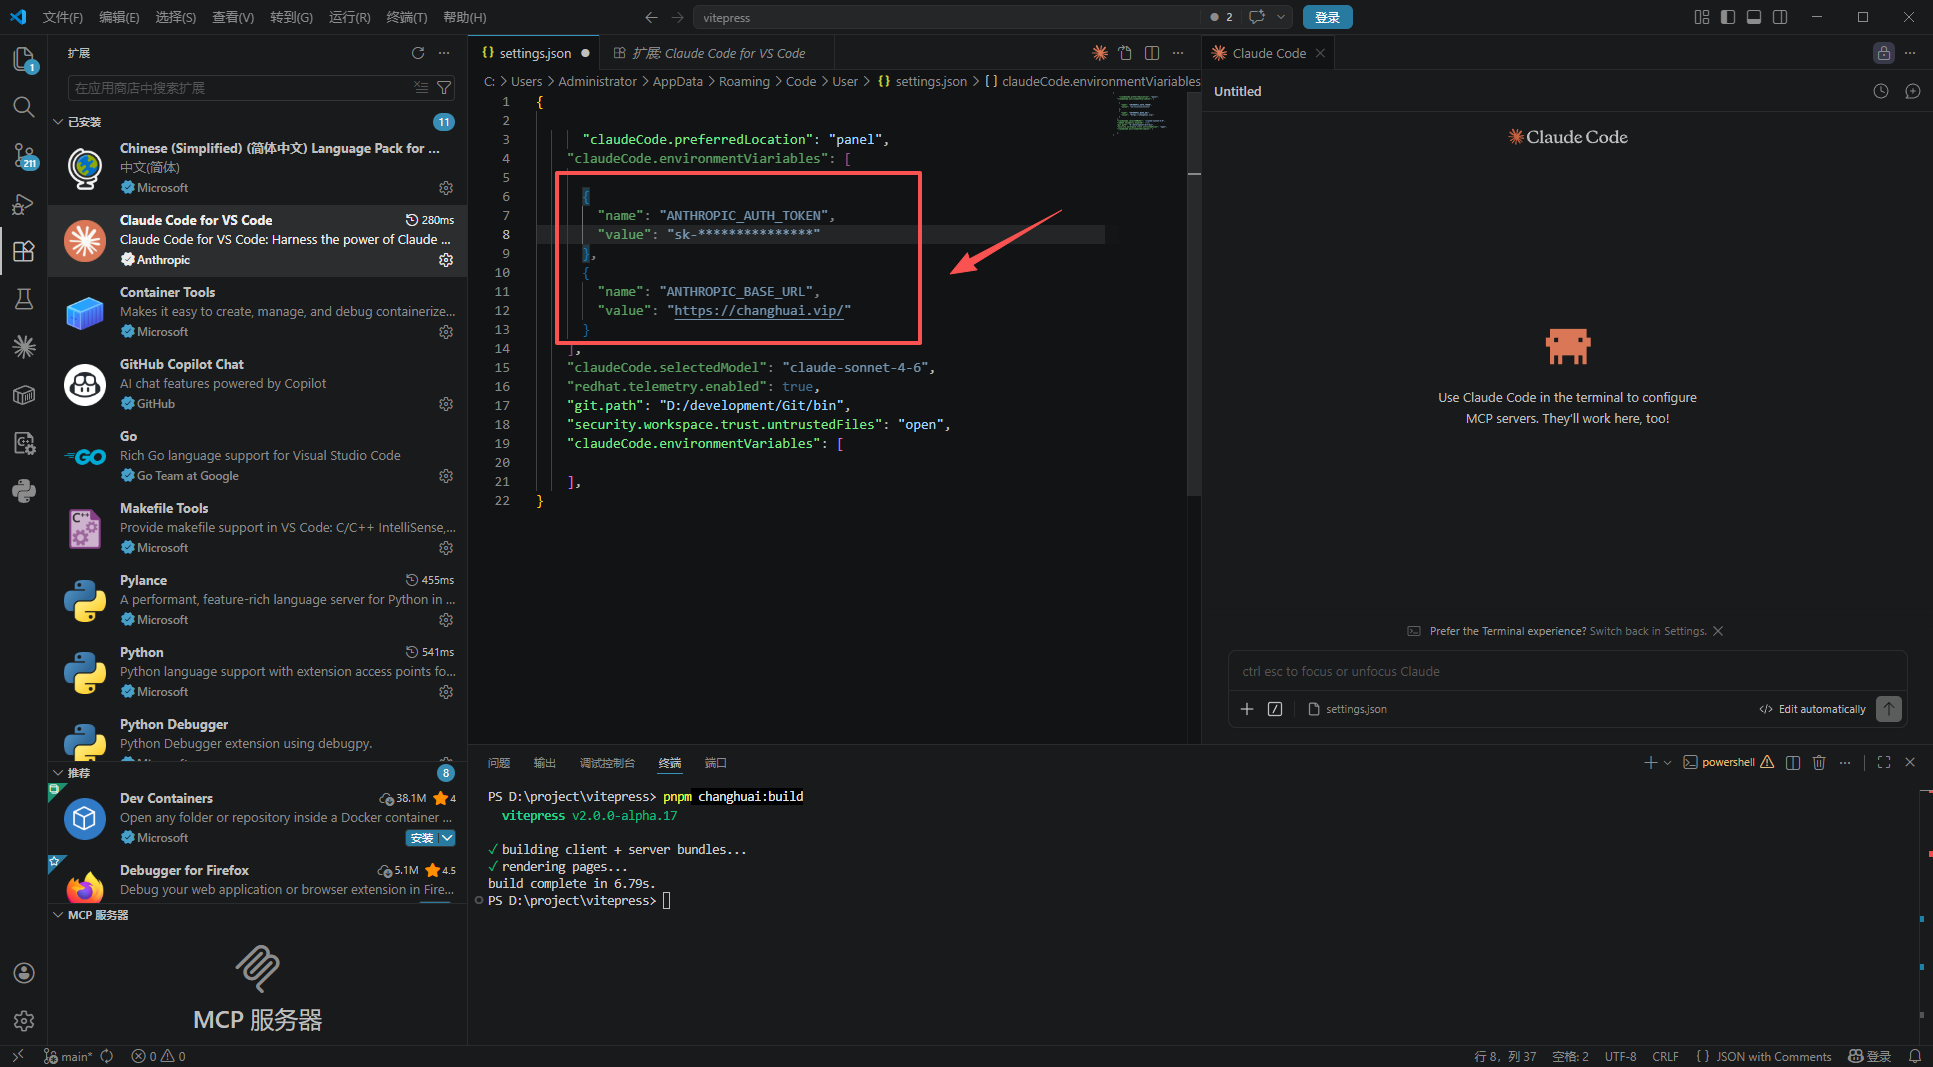Open manage gear for Claude Code extension
Screen dimensions: 1933x1067
(x=446, y=260)
